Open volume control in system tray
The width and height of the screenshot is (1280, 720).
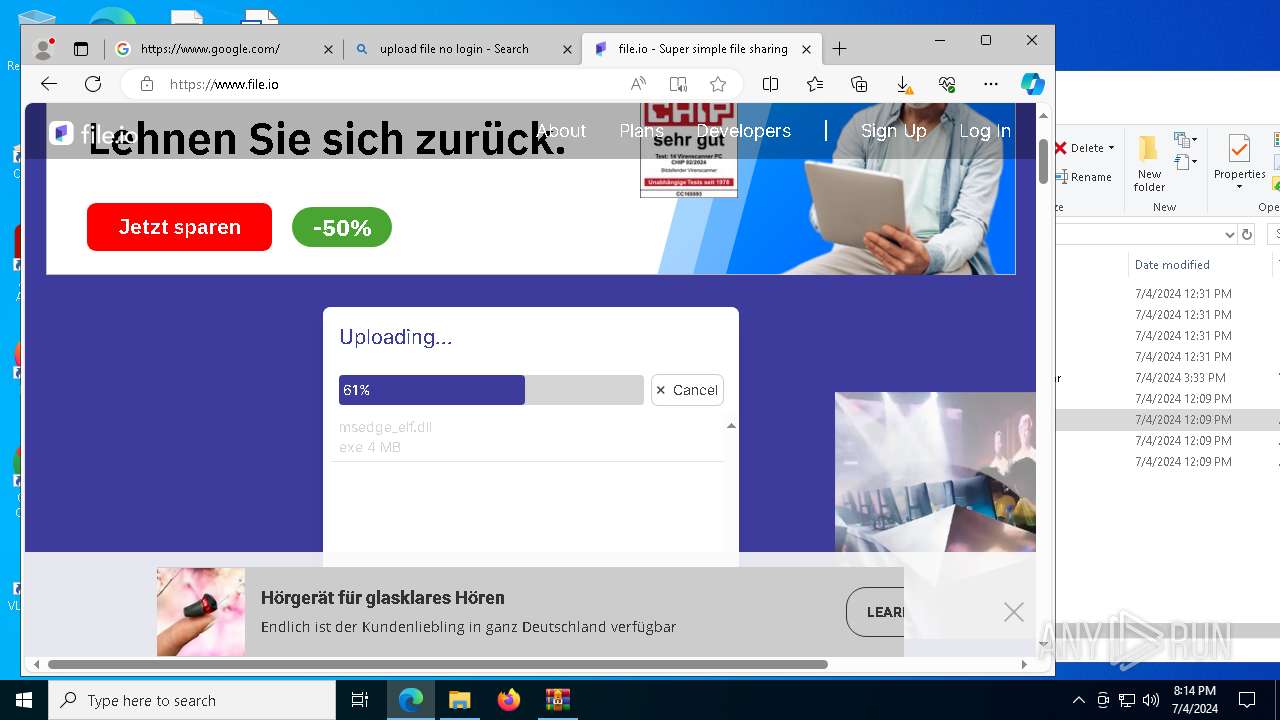(x=1151, y=700)
